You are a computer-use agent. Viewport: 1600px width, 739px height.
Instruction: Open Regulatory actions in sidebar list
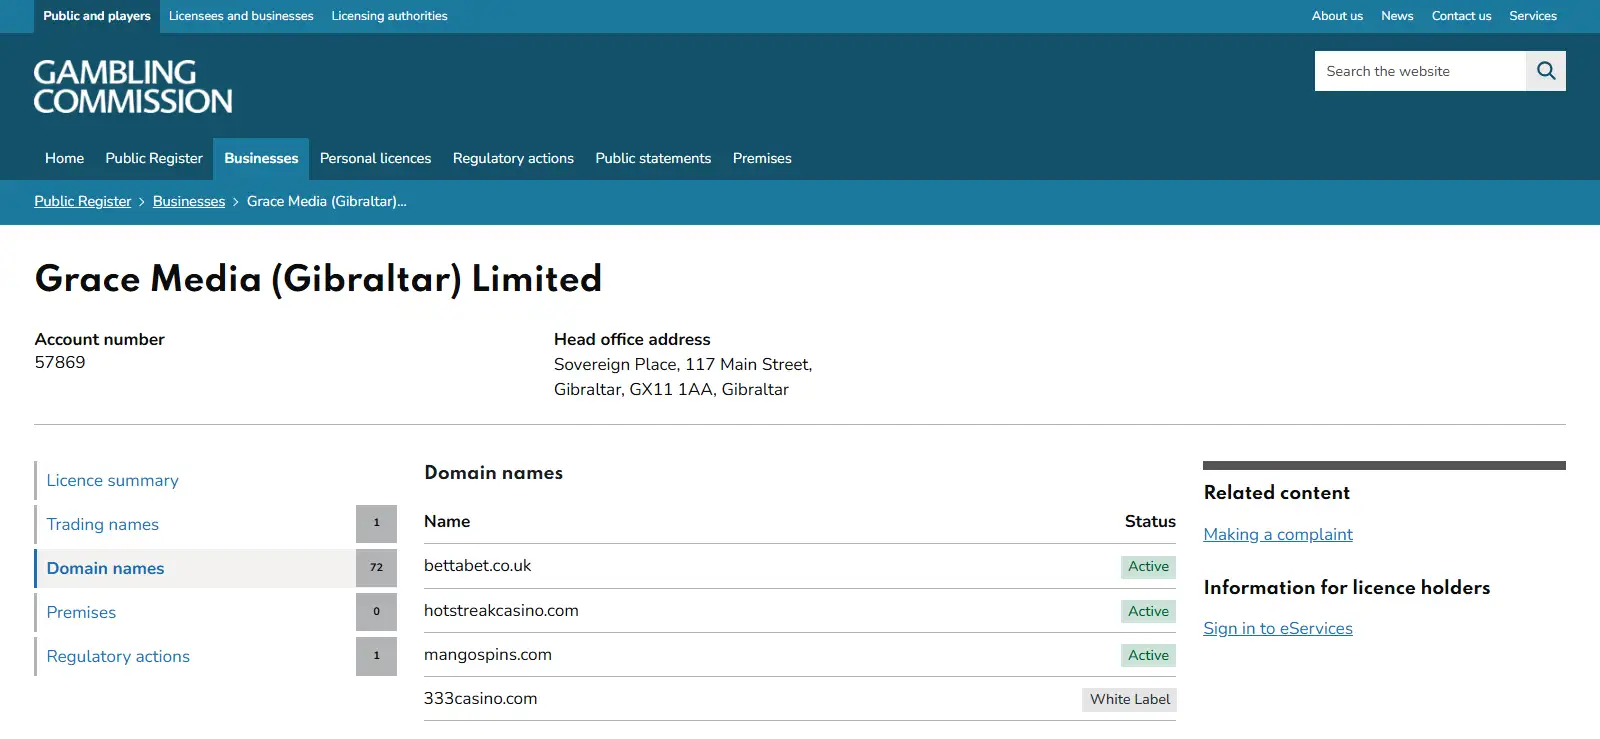coord(118,656)
